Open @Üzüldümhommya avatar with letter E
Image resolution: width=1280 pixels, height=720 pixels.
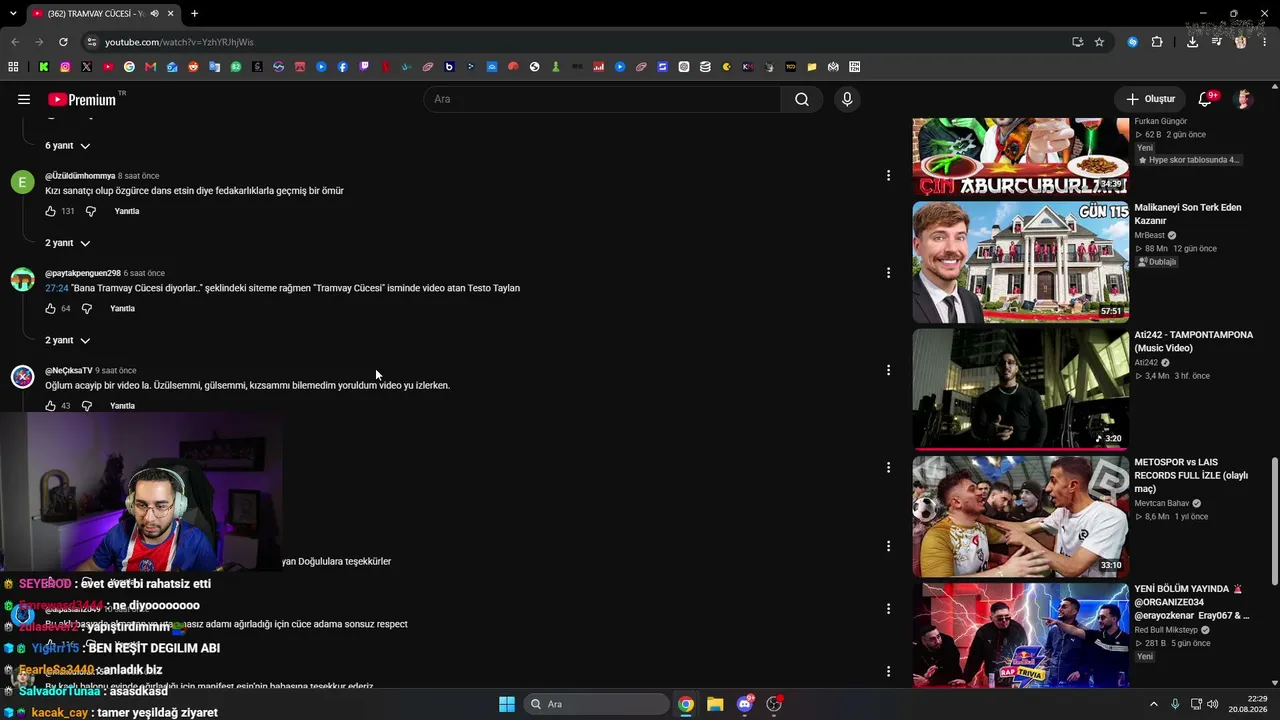coord(22,182)
